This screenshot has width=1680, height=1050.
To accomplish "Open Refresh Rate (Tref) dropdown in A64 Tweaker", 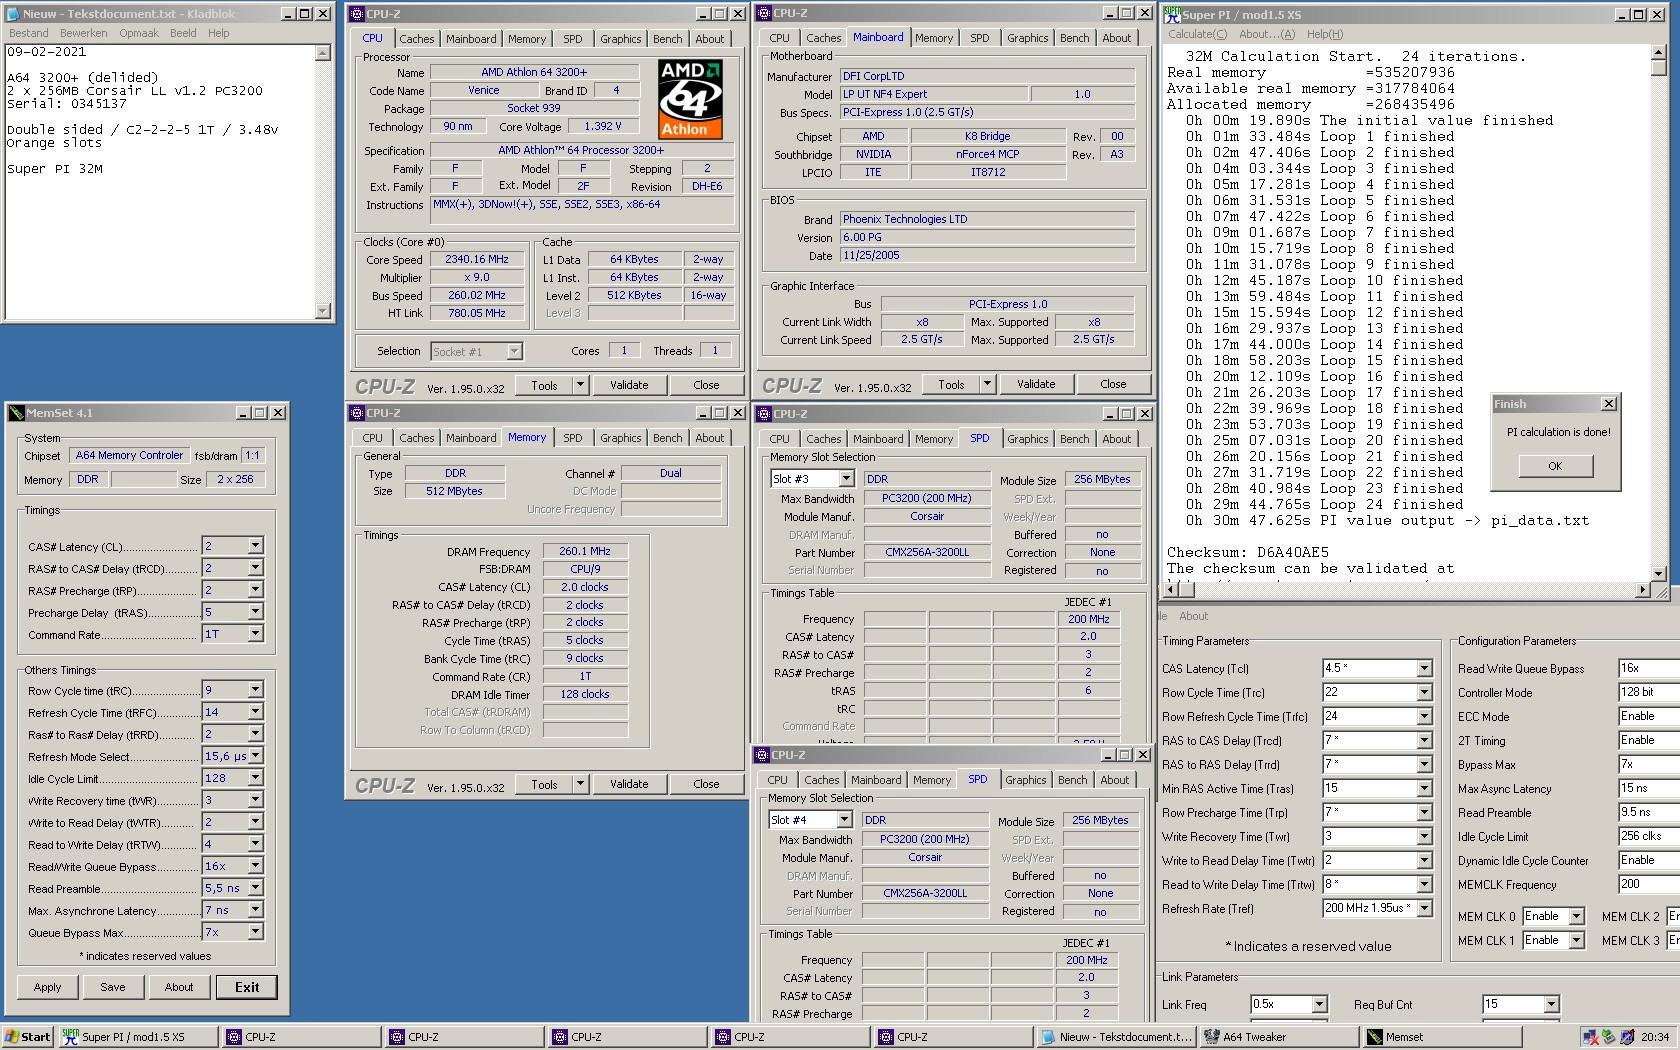I will click(x=1424, y=908).
